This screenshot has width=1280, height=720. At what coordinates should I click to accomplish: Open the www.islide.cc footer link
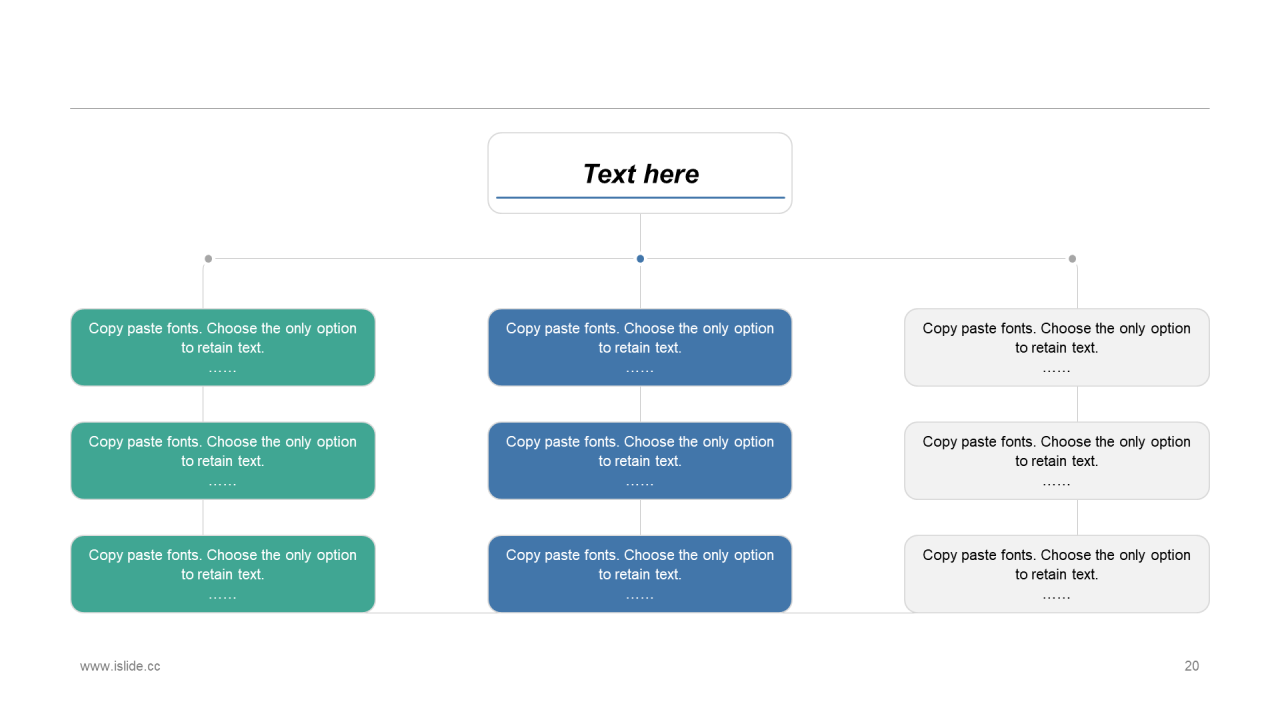pyautogui.click(x=120, y=666)
